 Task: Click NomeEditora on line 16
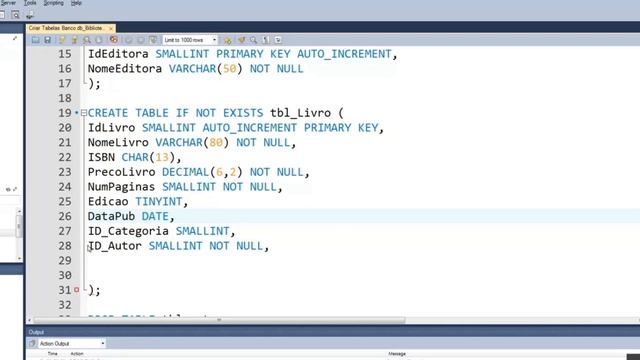[125, 69]
